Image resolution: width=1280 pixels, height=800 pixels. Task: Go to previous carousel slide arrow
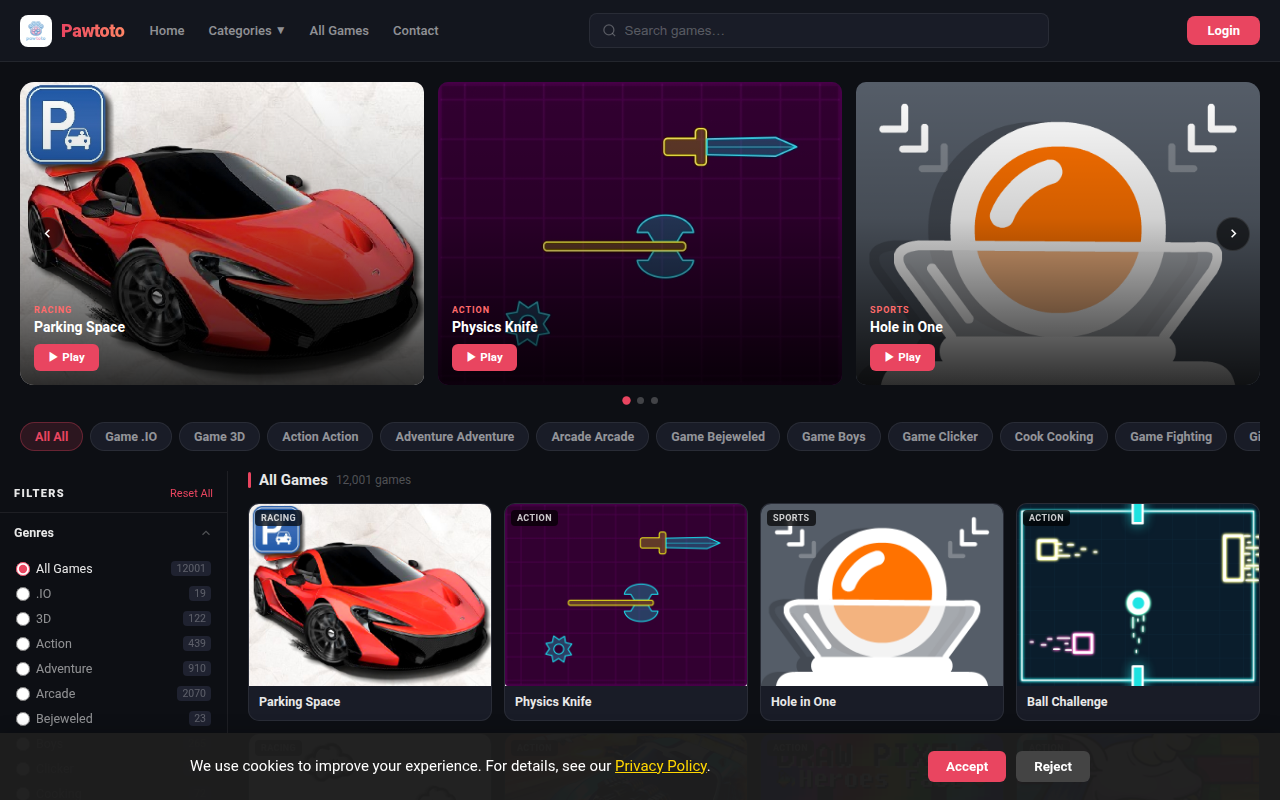click(47, 233)
